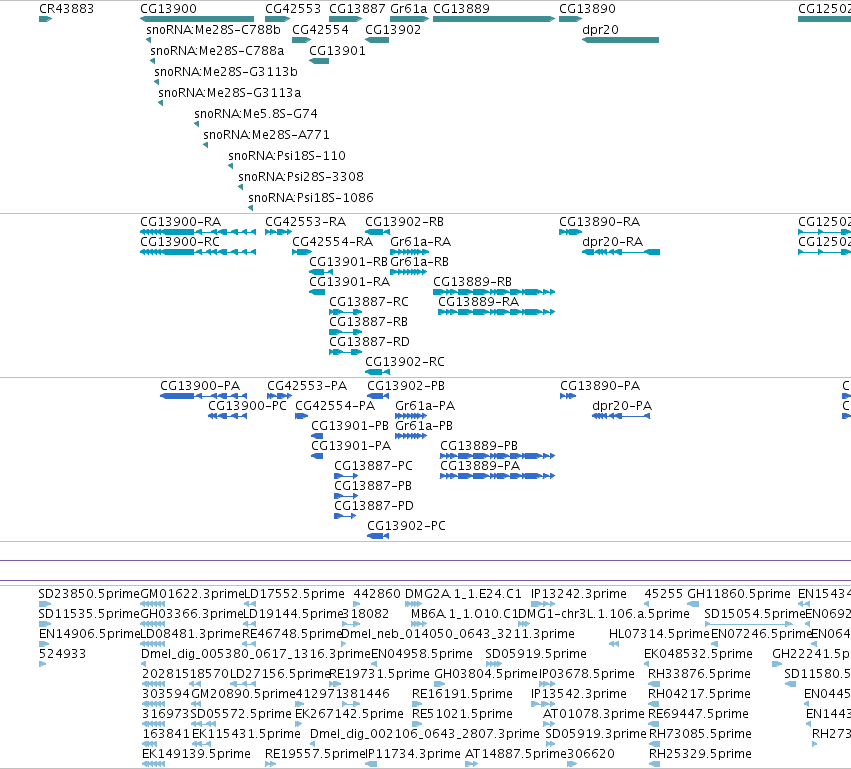The height and width of the screenshot is (769, 851).
Task: Click snoRNA:Psi18S-110 label
Action: tap(287, 156)
